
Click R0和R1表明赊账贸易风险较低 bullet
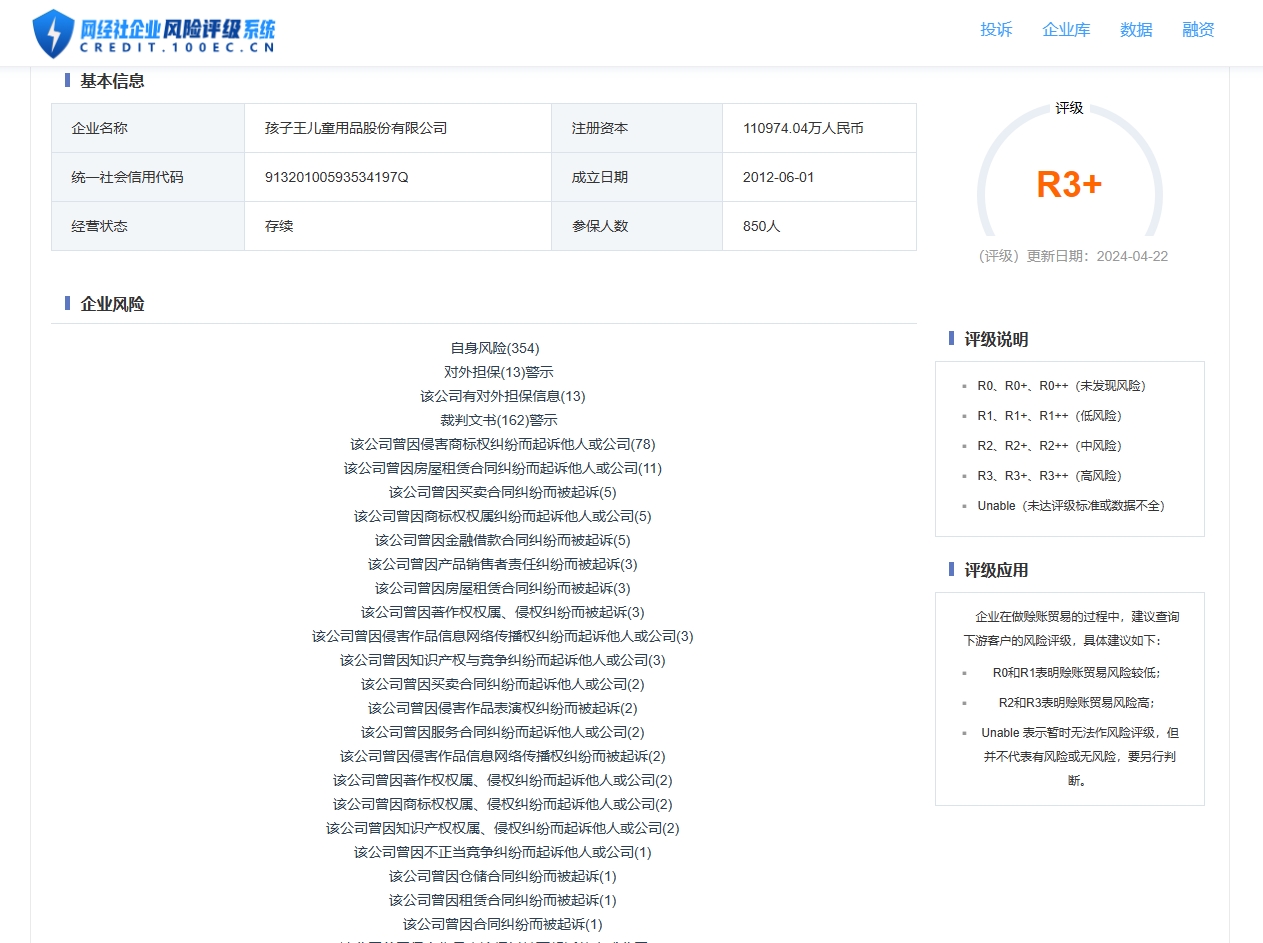point(1077,672)
